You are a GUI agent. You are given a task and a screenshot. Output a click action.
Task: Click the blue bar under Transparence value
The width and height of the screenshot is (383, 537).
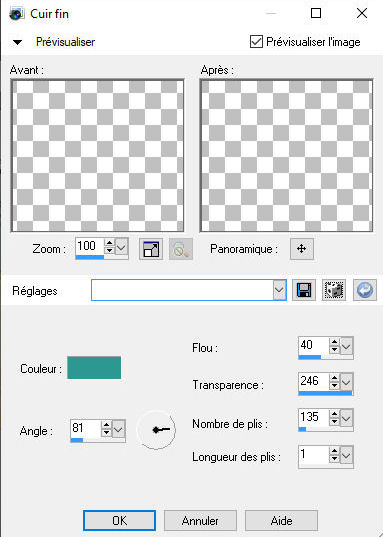[325, 393]
